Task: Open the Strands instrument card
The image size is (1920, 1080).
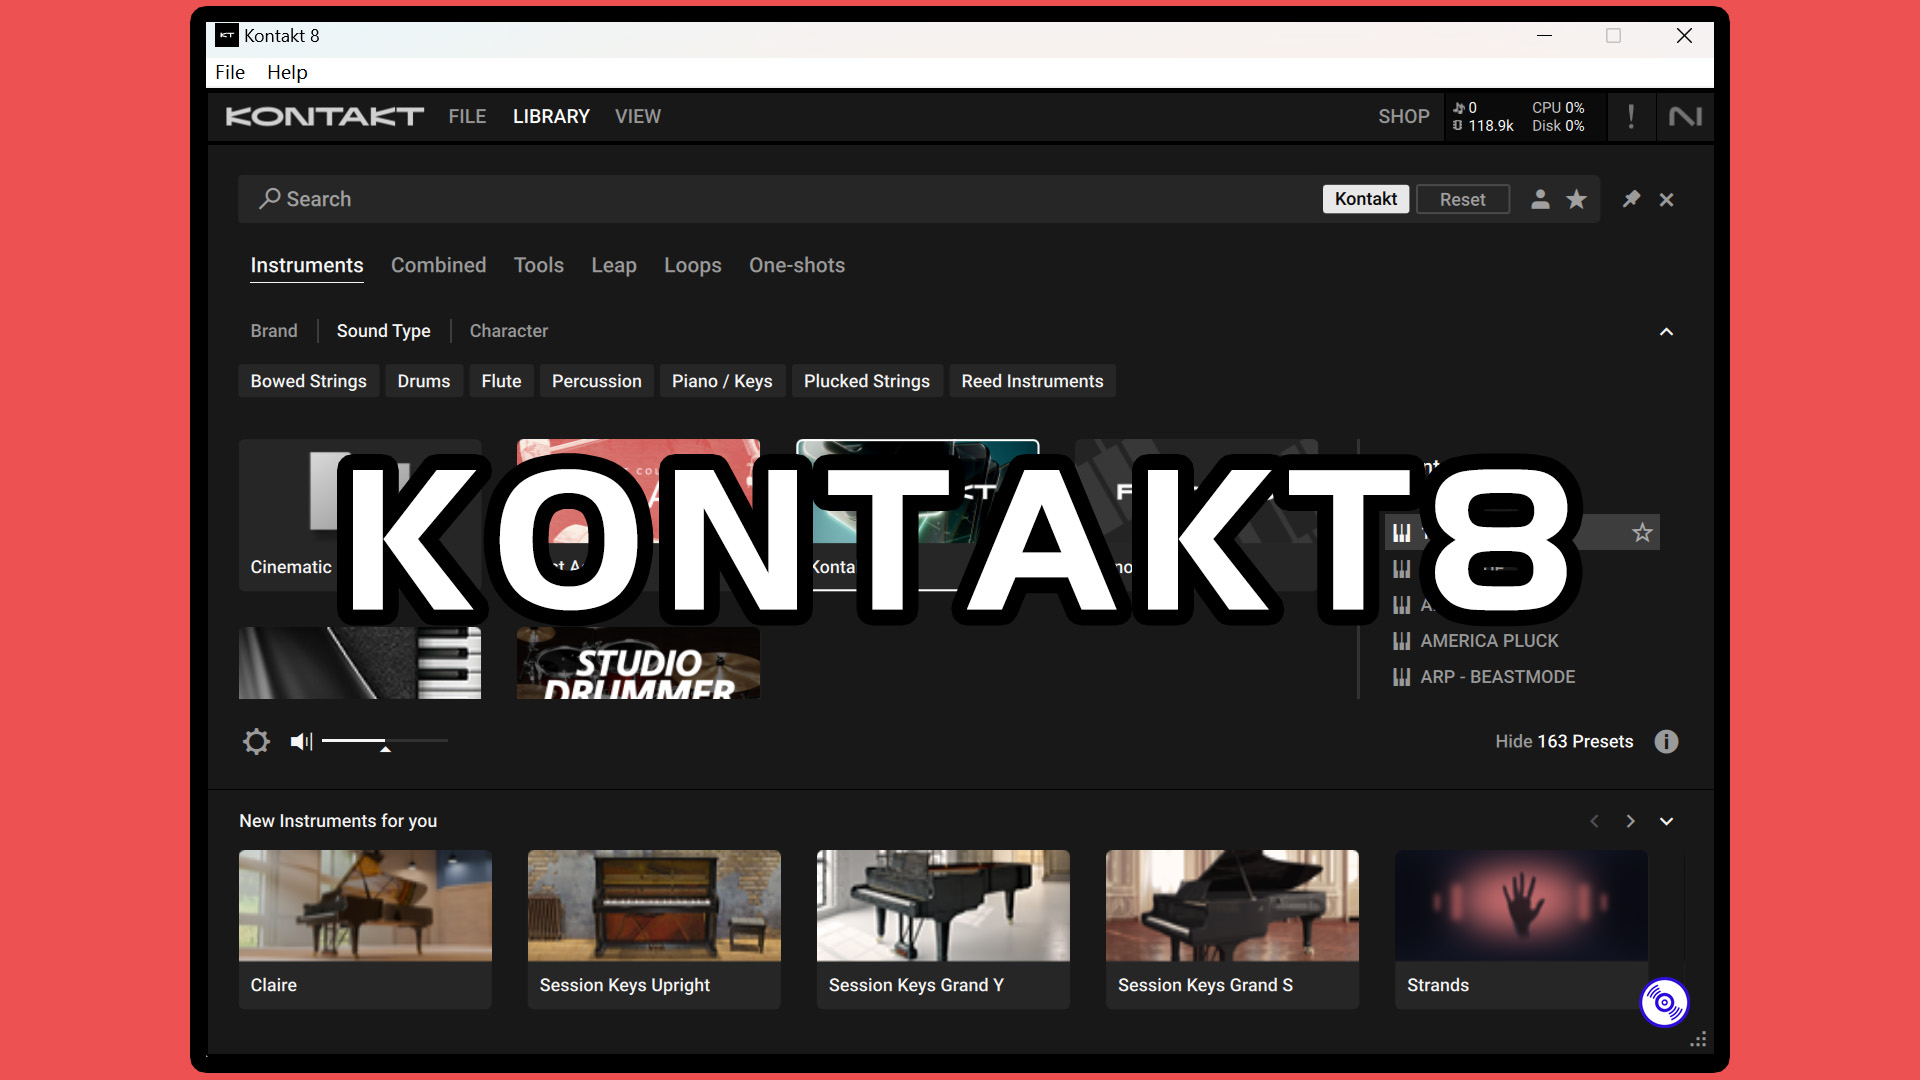Action: pyautogui.click(x=1521, y=929)
